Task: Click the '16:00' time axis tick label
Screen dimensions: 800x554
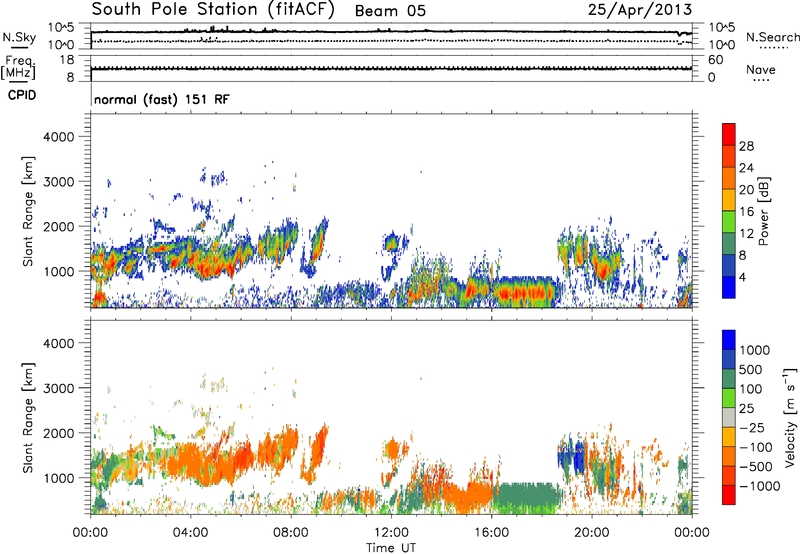Action: (492, 533)
